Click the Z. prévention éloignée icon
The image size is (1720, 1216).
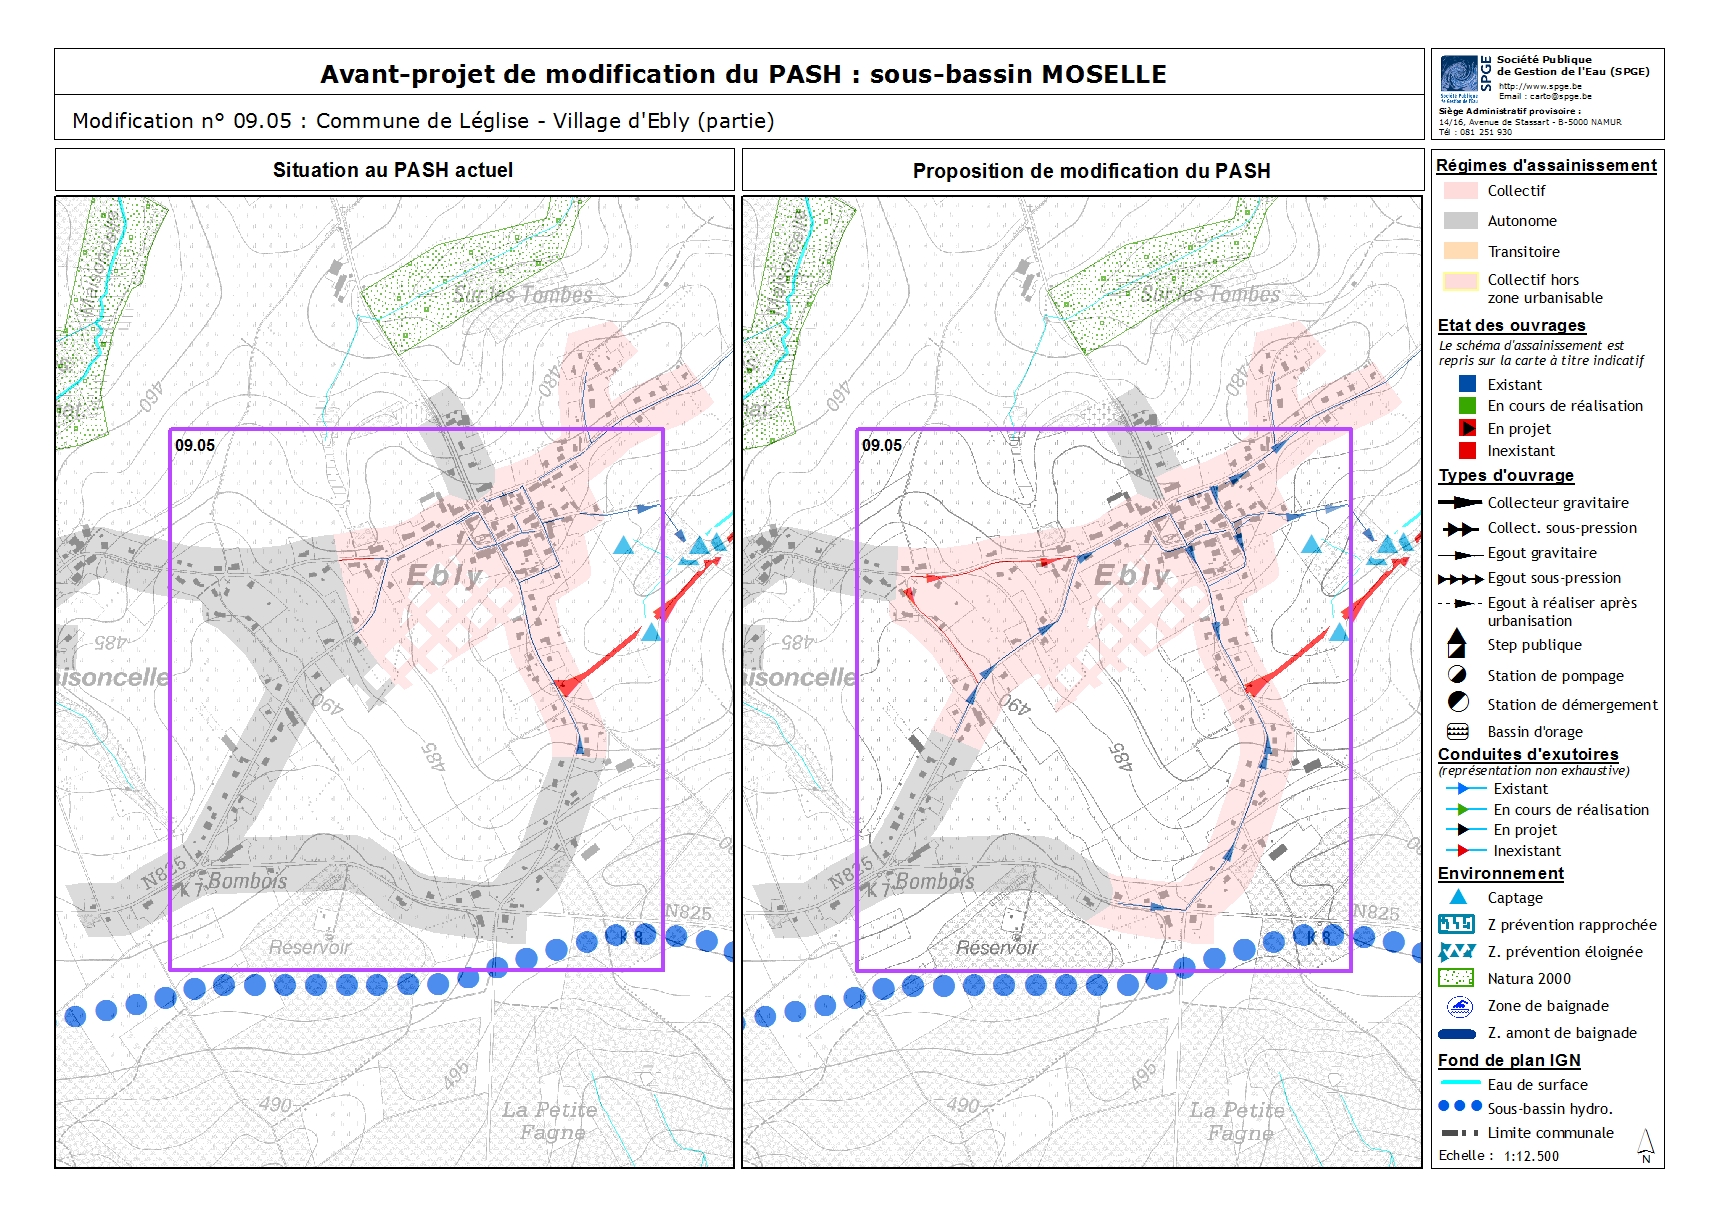(x=1457, y=951)
